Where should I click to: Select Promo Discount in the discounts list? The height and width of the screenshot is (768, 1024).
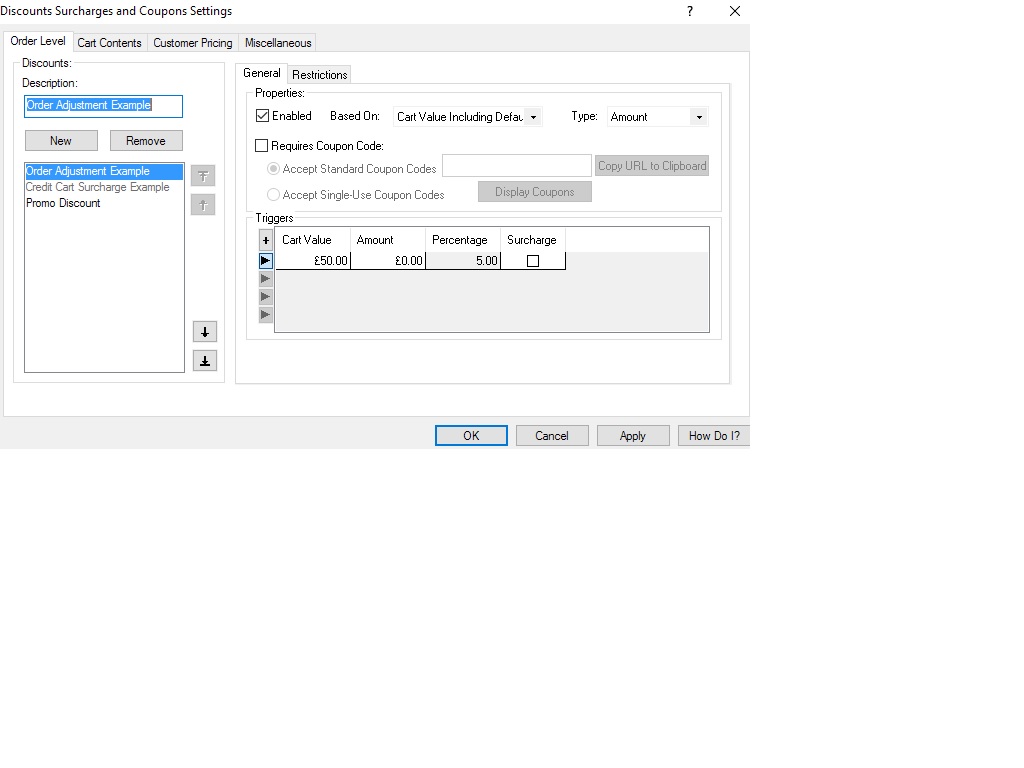64,203
